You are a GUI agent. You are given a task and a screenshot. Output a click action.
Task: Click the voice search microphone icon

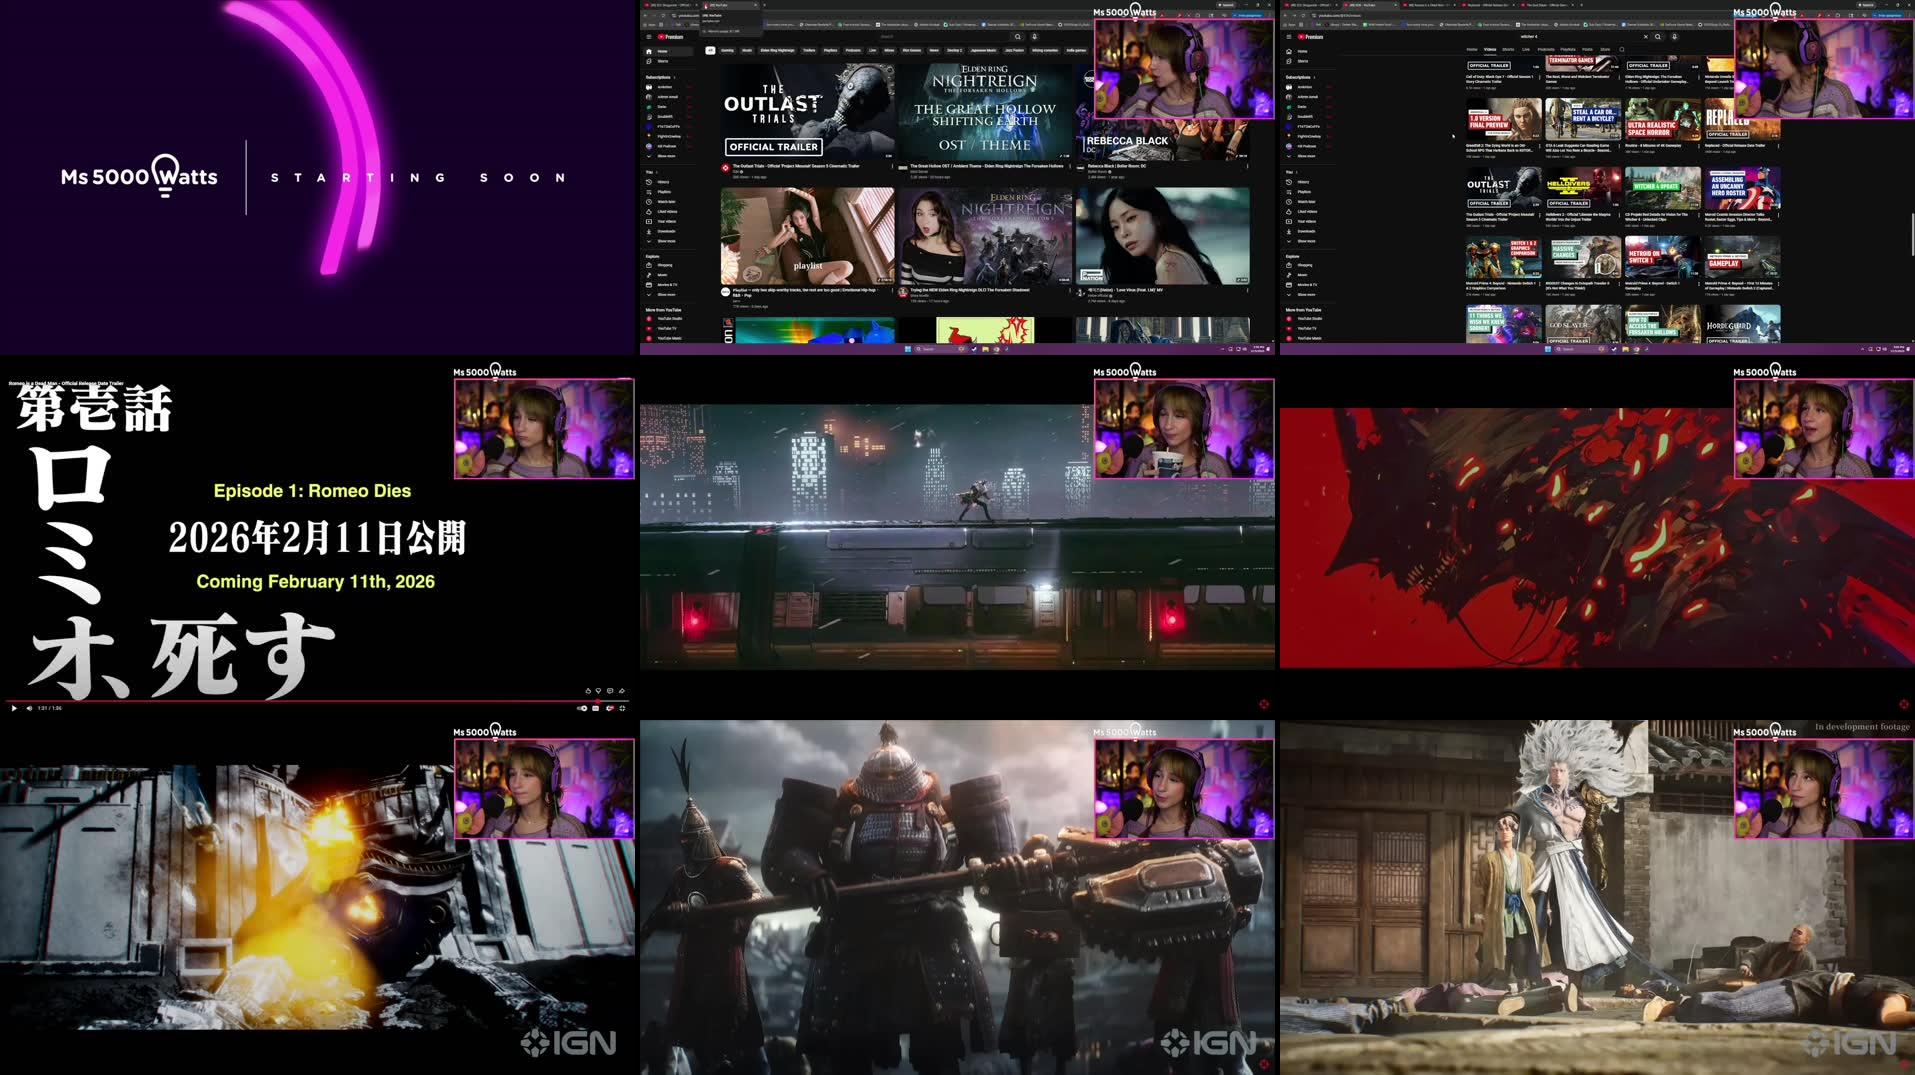pyautogui.click(x=1032, y=36)
